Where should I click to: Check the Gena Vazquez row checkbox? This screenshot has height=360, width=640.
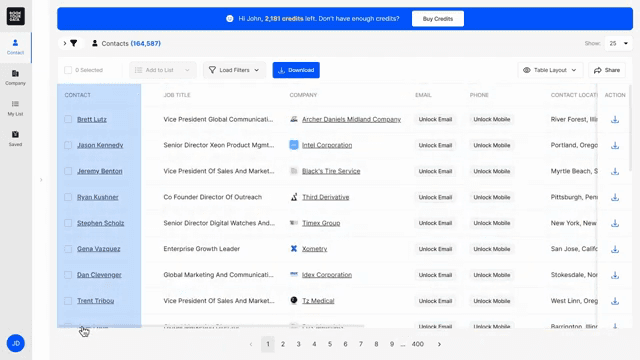[x=68, y=249]
